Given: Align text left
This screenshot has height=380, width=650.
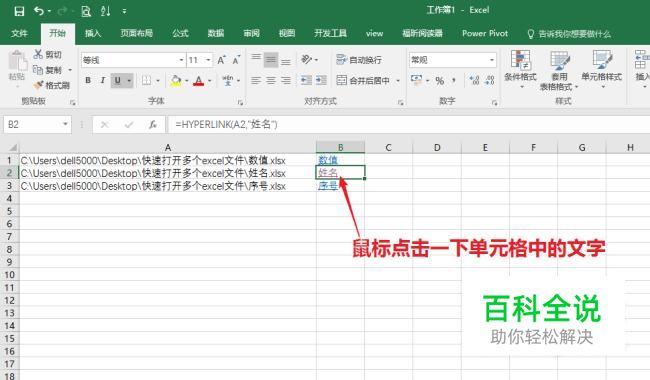Looking at the screenshot, I should coord(256,80).
